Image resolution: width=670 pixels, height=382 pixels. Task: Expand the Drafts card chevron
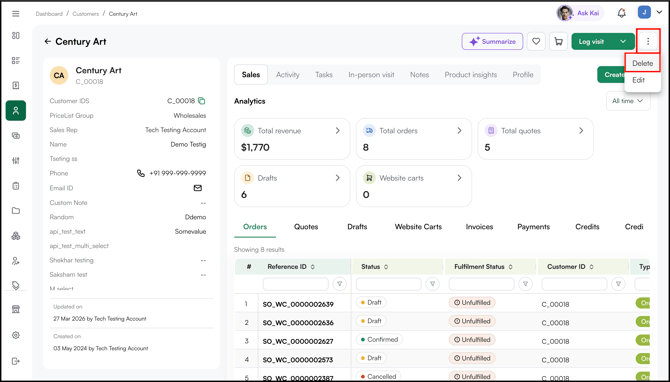[x=338, y=178]
